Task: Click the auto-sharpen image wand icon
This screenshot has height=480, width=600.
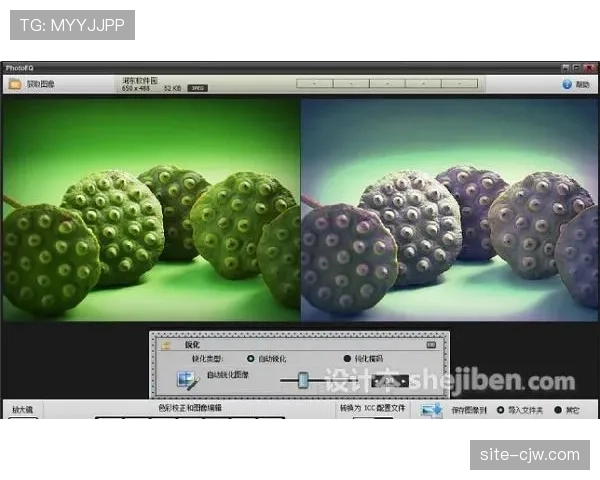Action: (187, 379)
